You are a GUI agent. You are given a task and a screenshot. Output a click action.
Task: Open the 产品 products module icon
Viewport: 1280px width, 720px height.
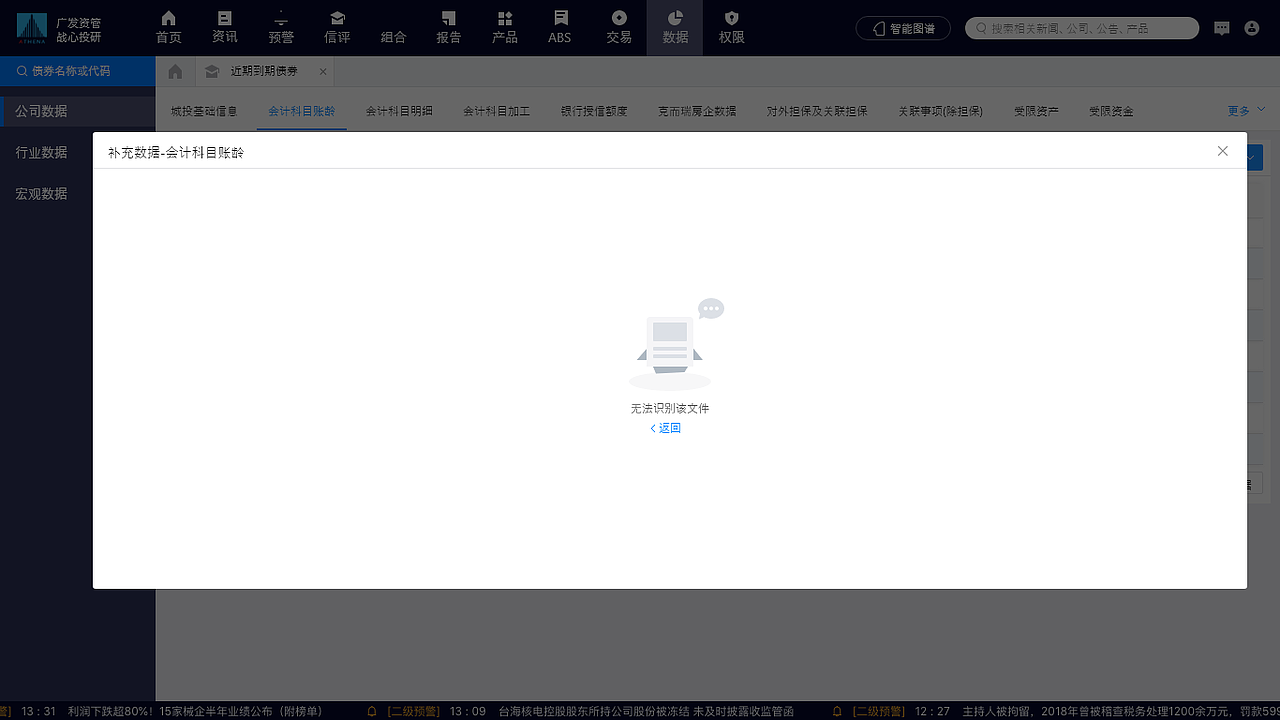point(504,27)
